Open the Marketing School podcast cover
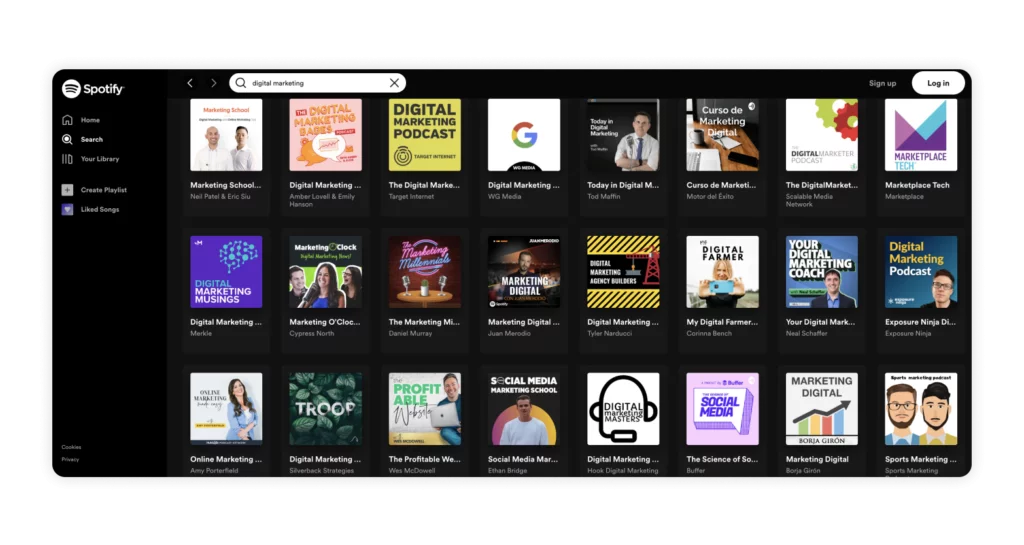 (x=226, y=135)
